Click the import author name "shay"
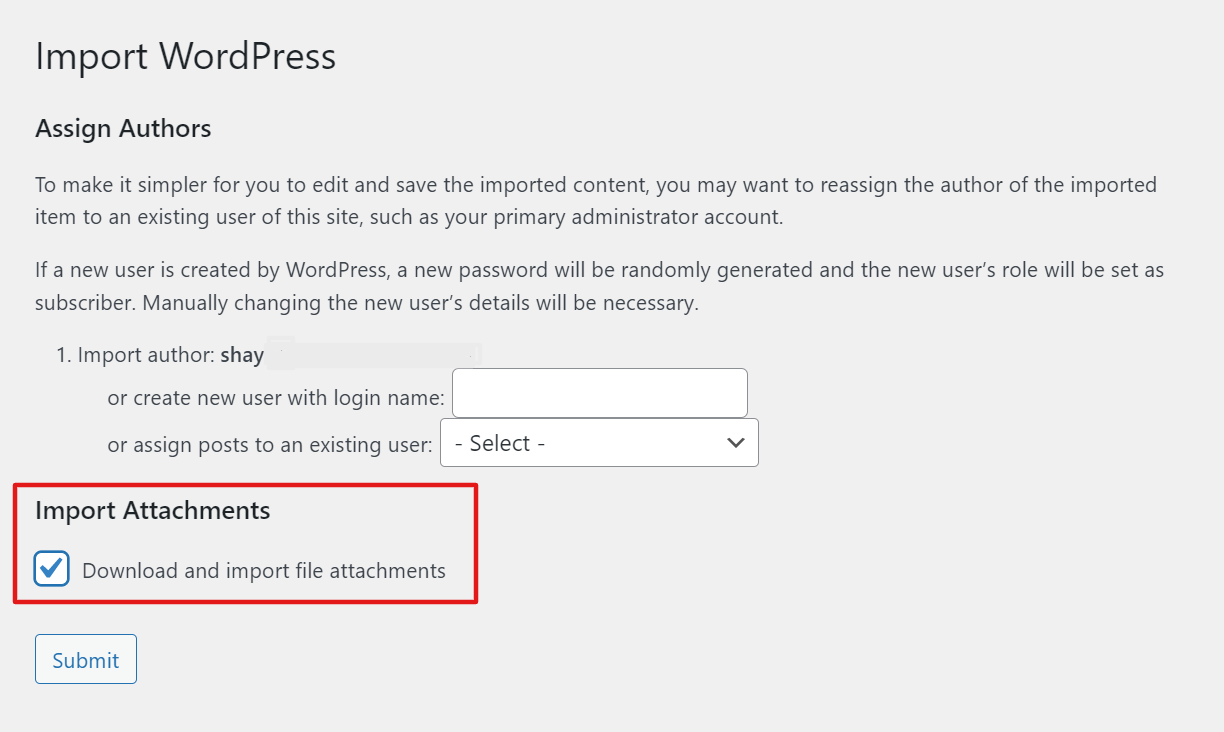This screenshot has width=1224, height=732. coord(242,355)
